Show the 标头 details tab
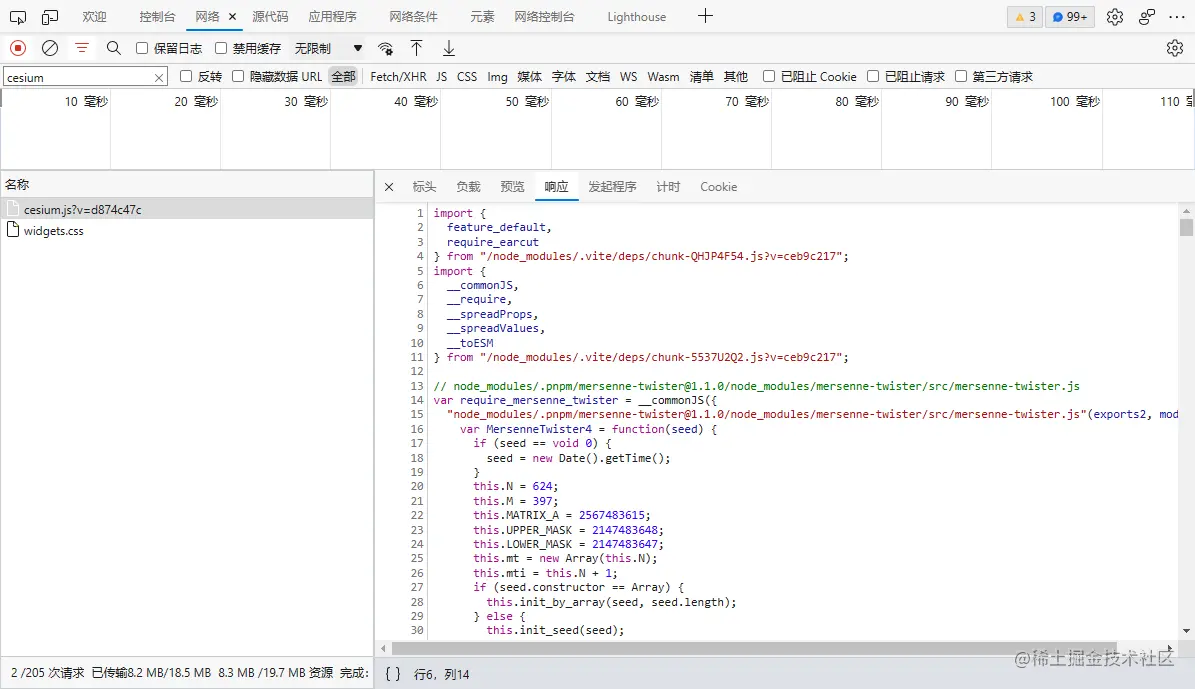The image size is (1195, 689). tap(424, 187)
